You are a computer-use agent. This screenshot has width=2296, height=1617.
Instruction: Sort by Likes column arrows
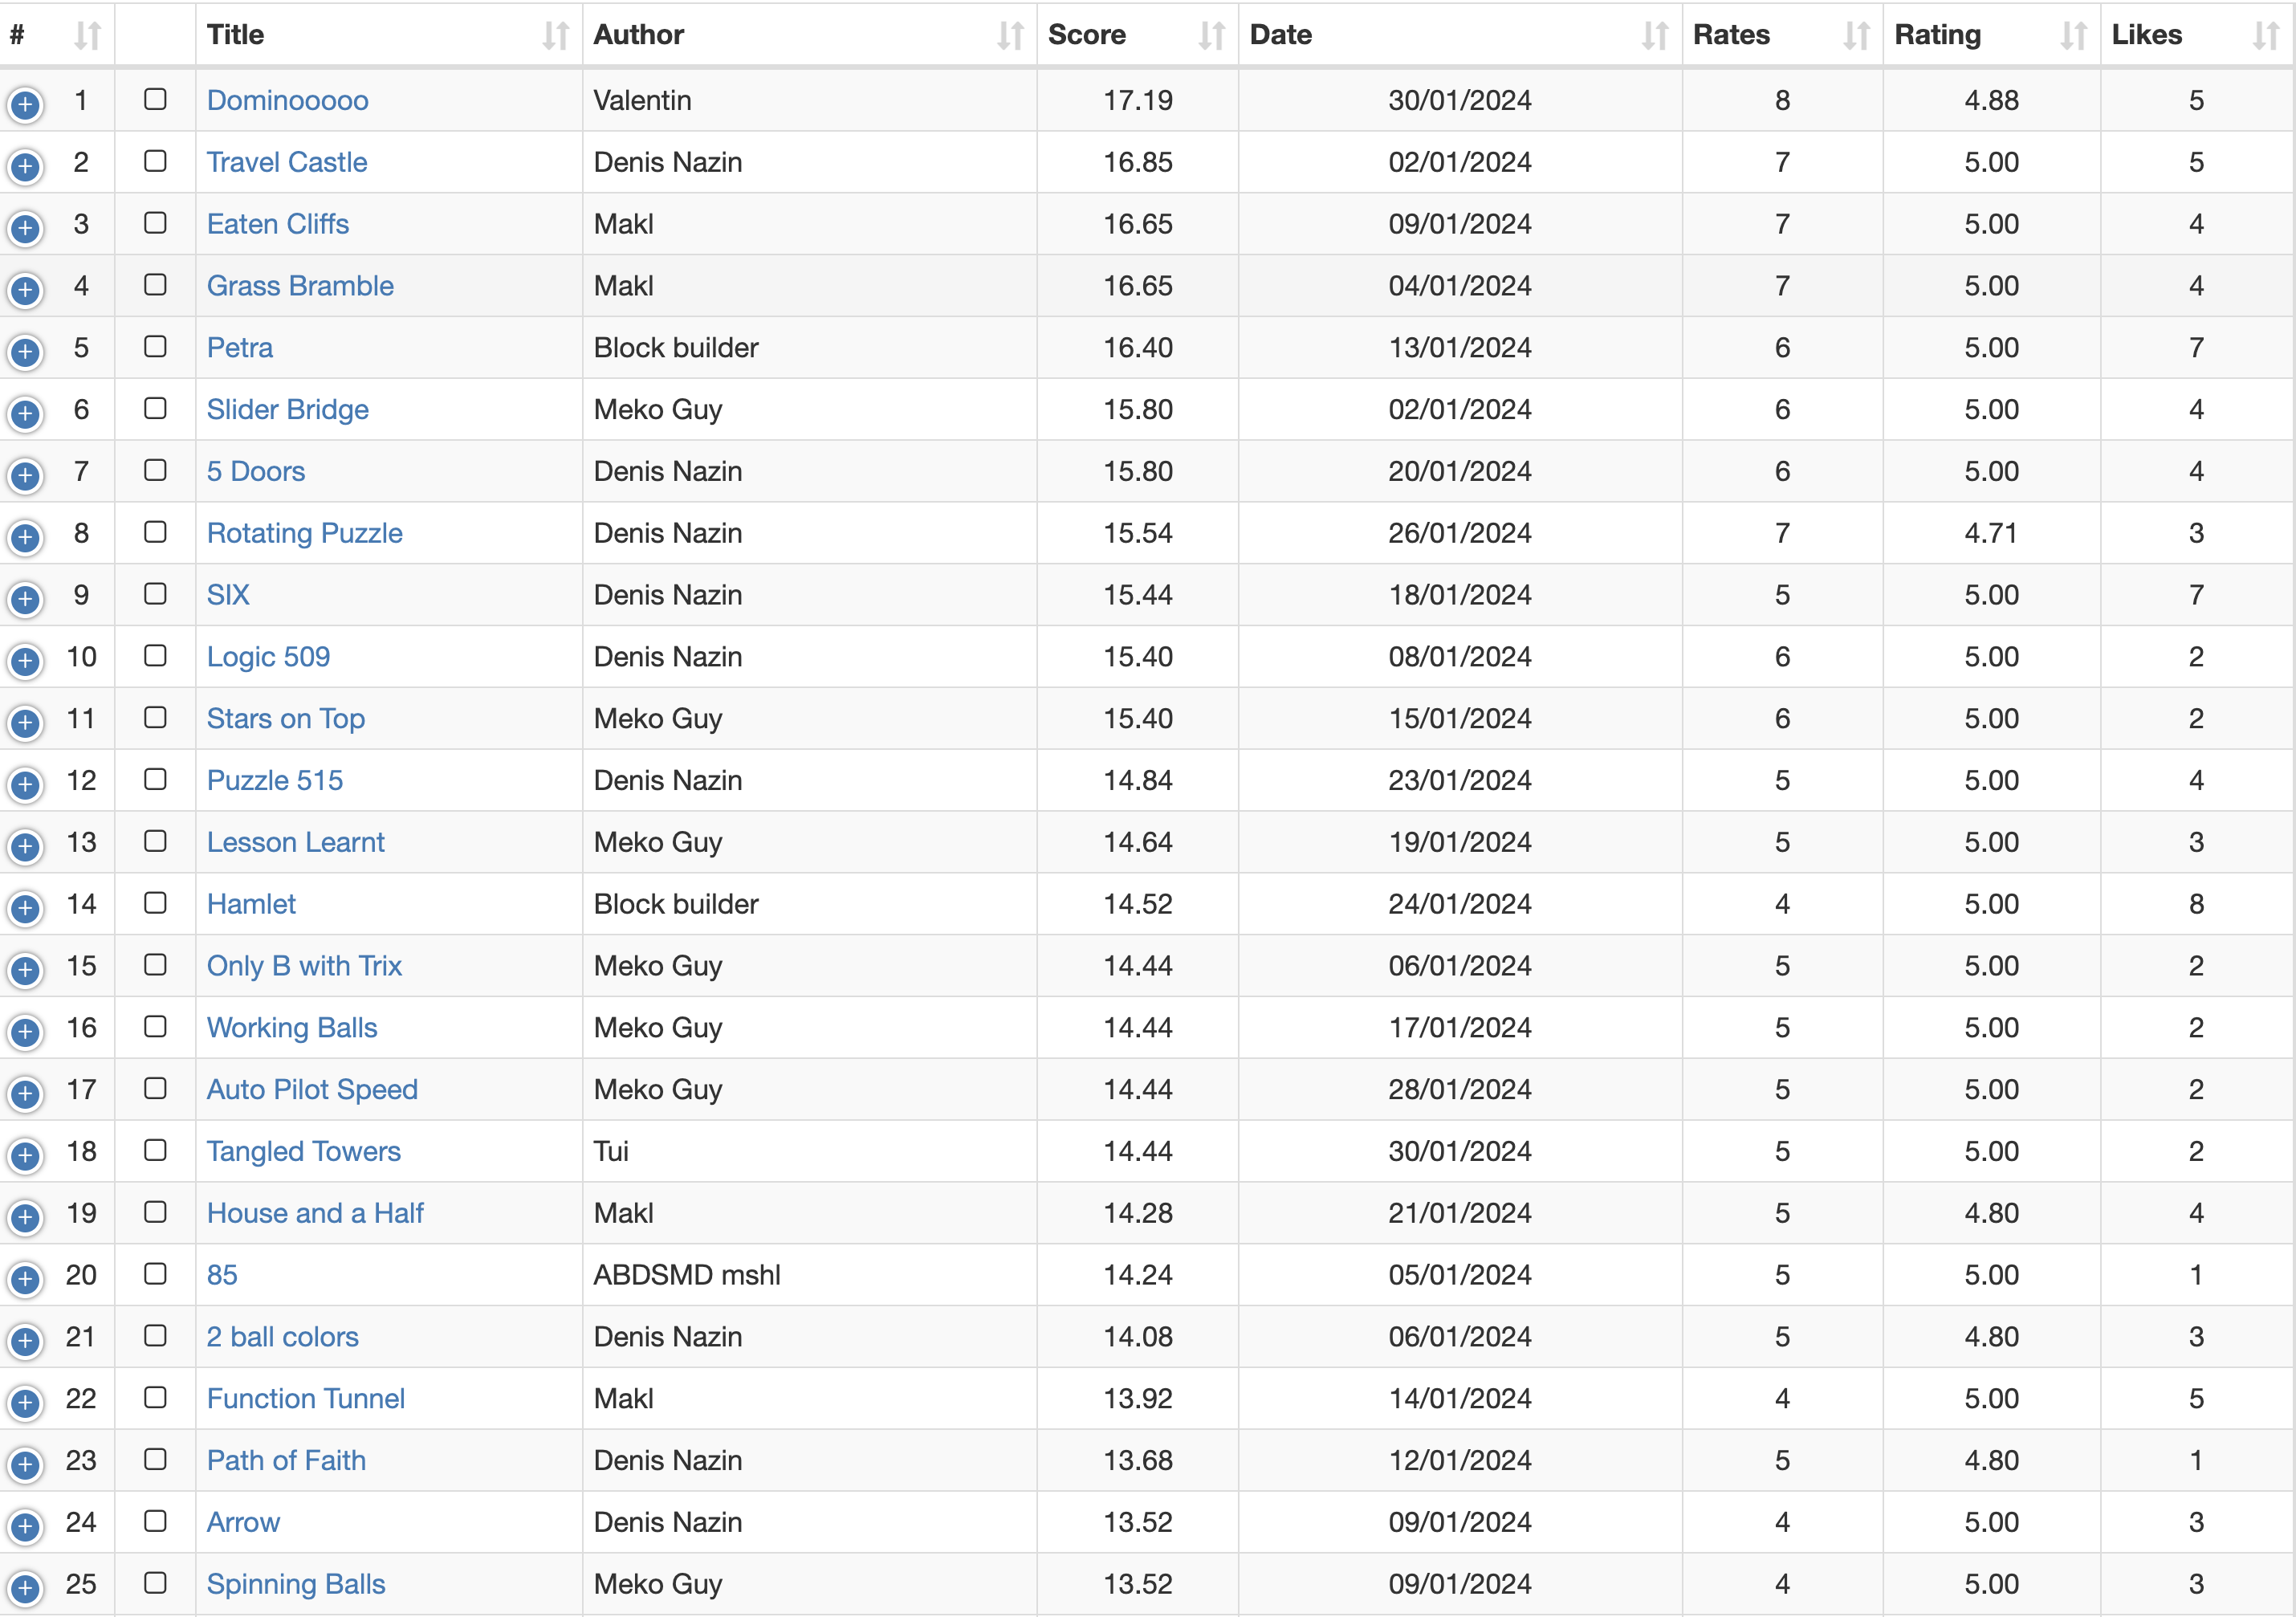2265,36
